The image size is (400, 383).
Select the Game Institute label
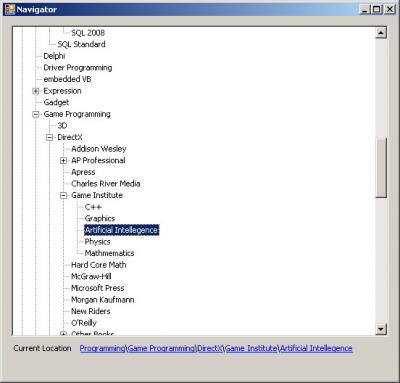(x=97, y=195)
